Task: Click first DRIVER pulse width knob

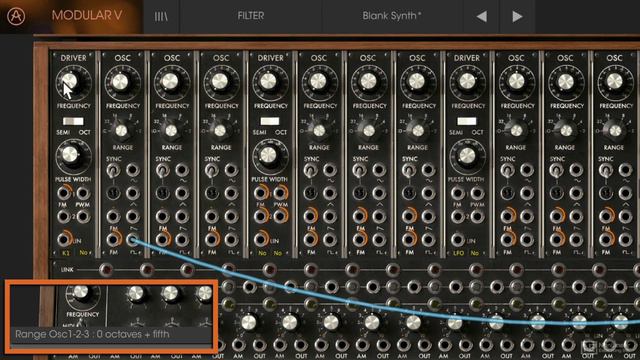Action: coord(70,155)
